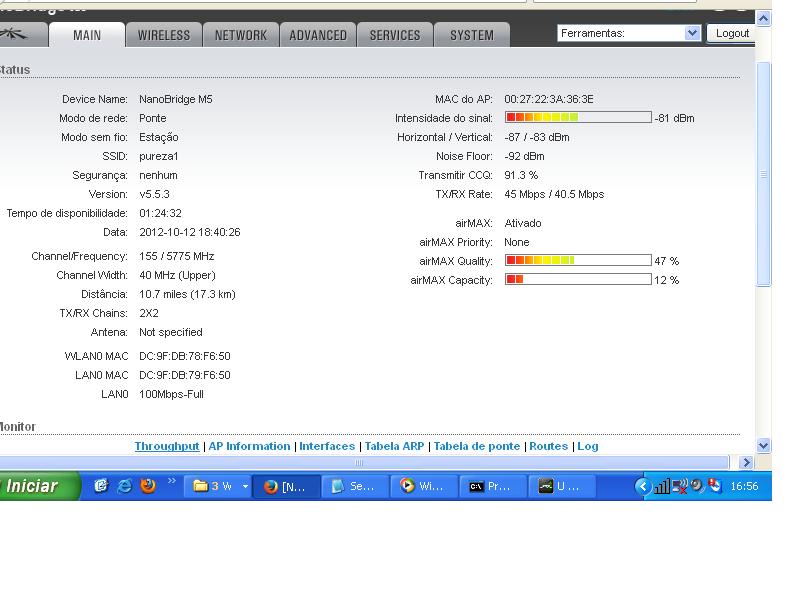The image size is (800, 600).
Task: Select the uptime value 01:24:32
Action: click(x=160, y=213)
